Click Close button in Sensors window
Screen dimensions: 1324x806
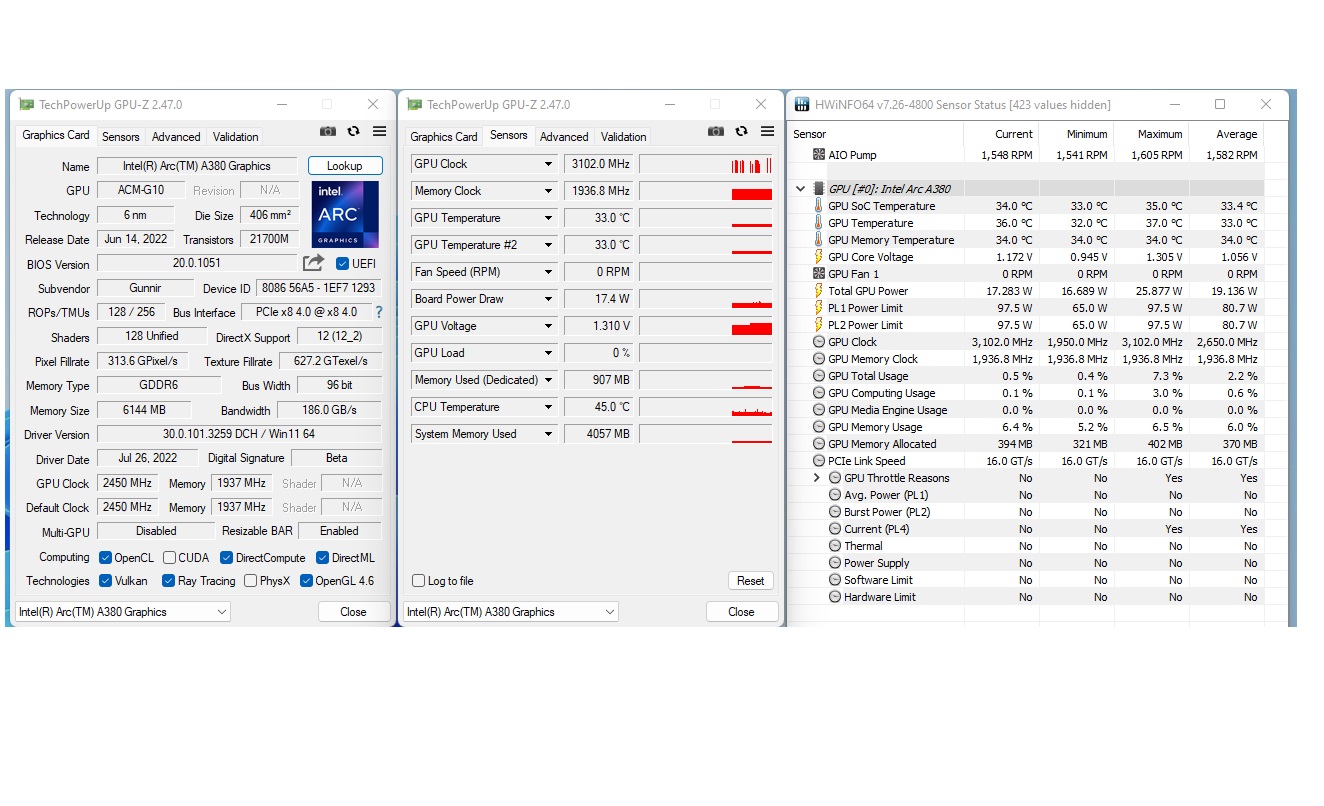[741, 612]
